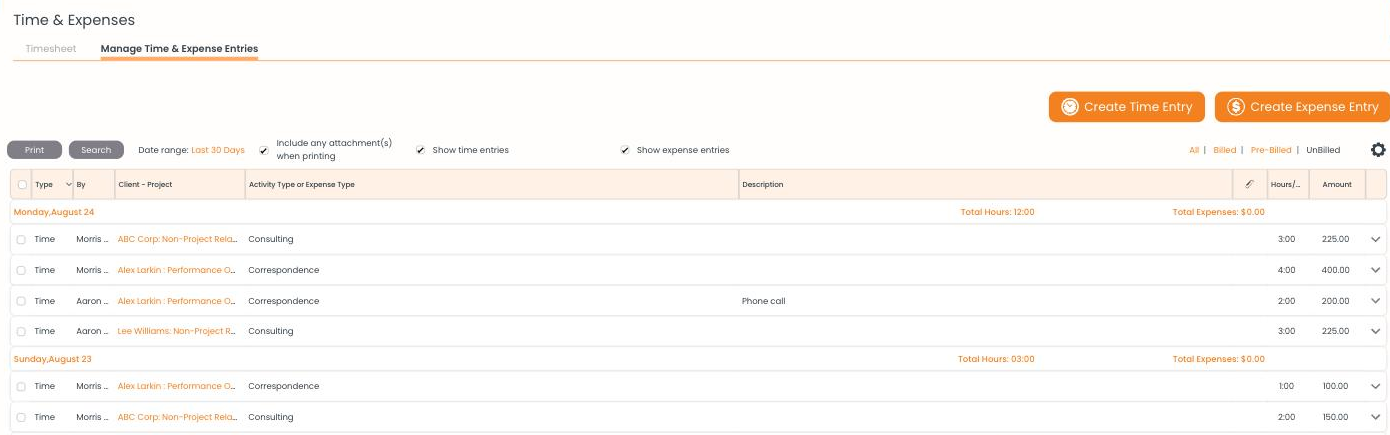Check the row with 150.00 amount
Screen dimensions: 1390x435
(x=21, y=416)
